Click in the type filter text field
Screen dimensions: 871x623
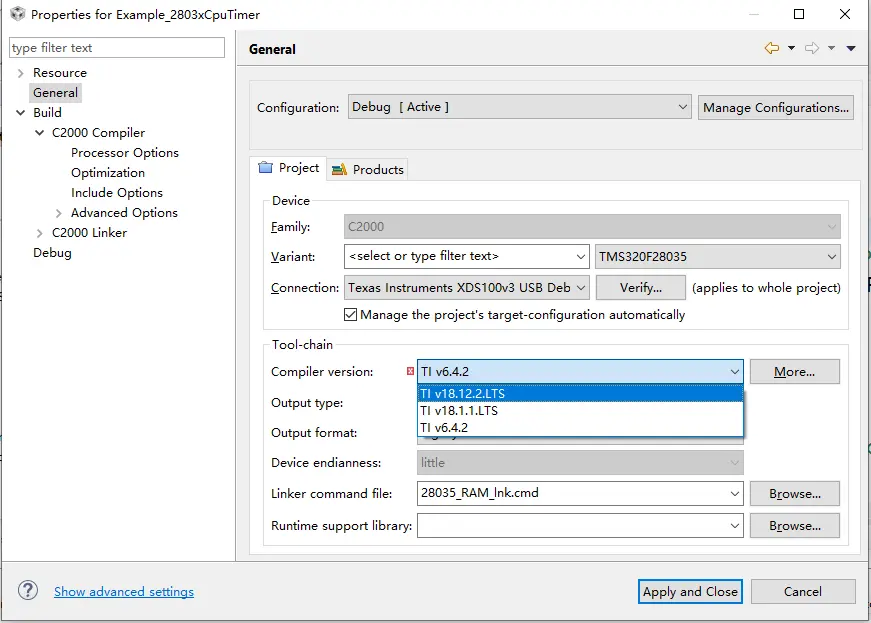click(x=117, y=48)
